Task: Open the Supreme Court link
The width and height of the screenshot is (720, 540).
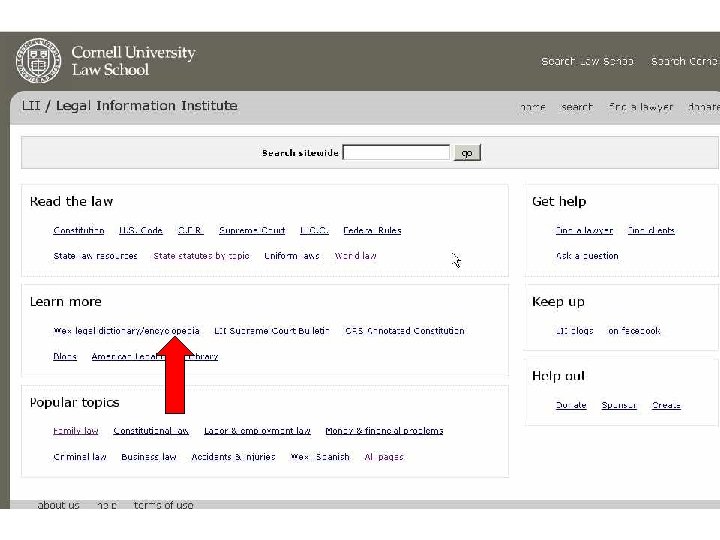Action: 252,231
